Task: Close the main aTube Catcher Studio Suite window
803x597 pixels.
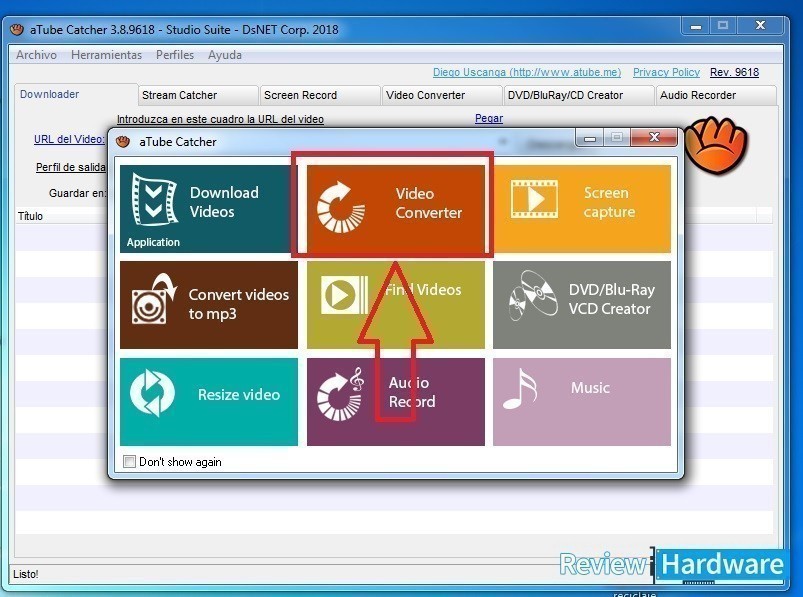Action: (x=760, y=26)
